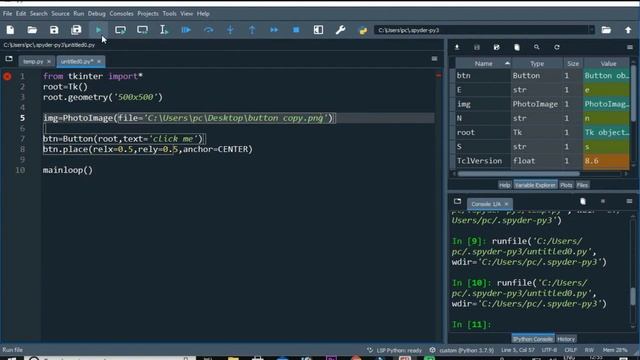The image size is (640, 360).
Task: Open the Edit menu
Action: pos(21,13)
